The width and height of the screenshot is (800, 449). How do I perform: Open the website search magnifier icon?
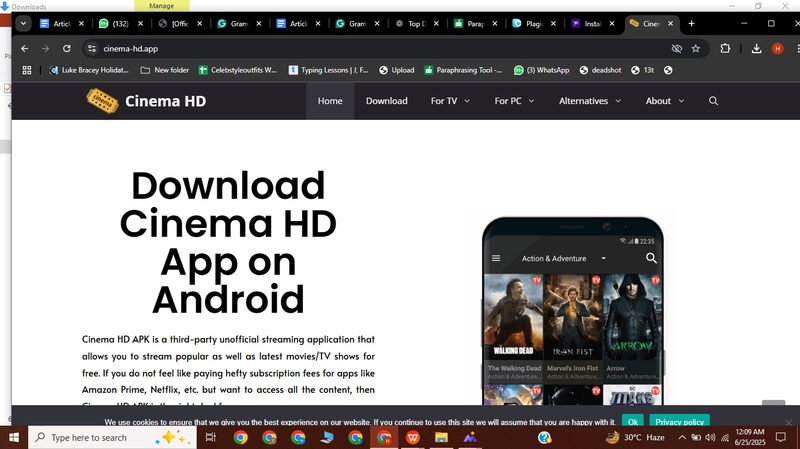[713, 101]
